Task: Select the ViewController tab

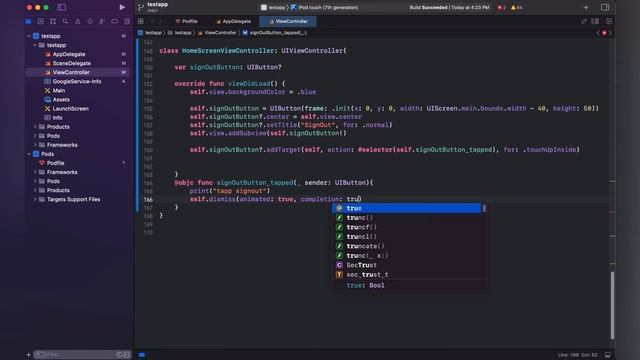Action: (x=288, y=21)
